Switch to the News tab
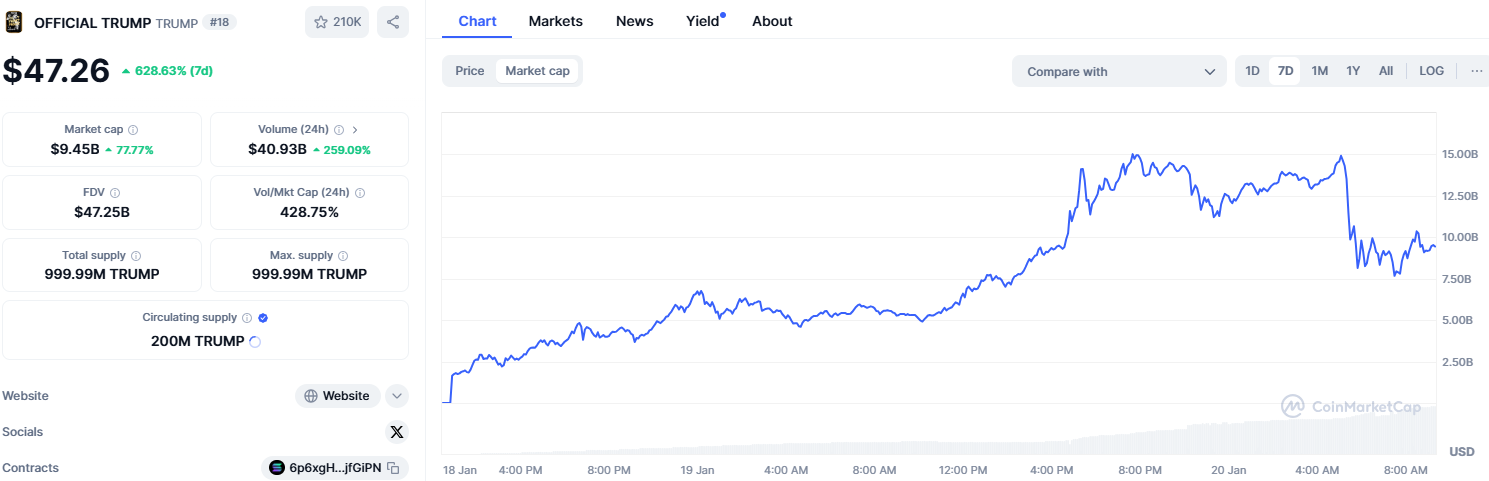The width and height of the screenshot is (1489, 481). pyautogui.click(x=634, y=21)
